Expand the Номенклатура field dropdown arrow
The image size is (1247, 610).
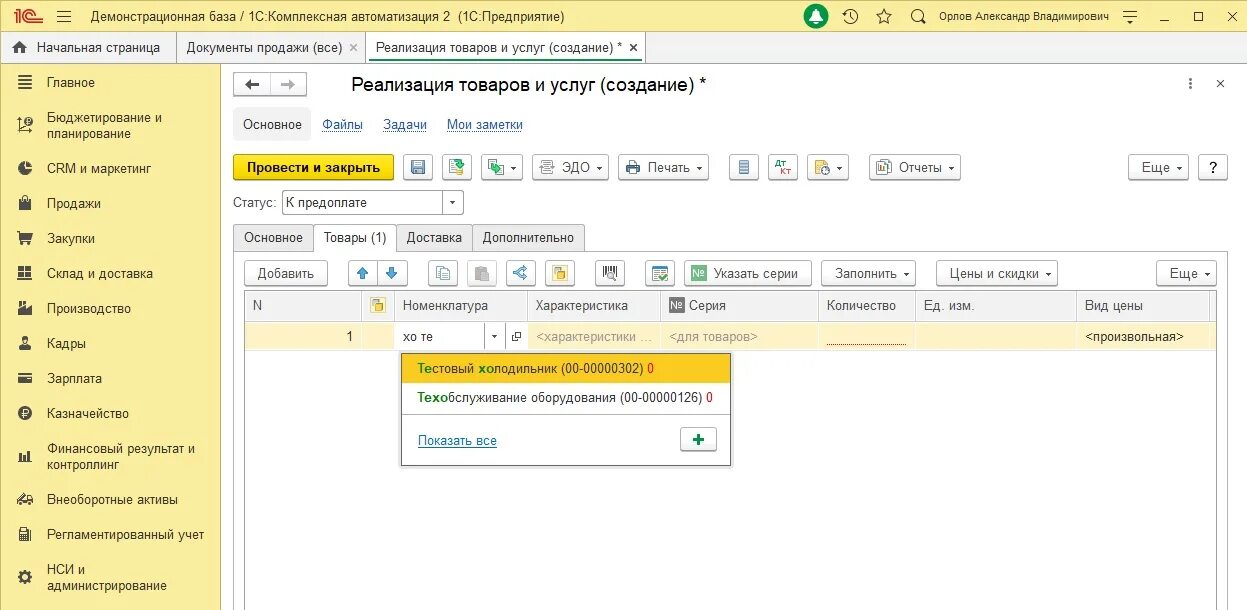coord(494,337)
